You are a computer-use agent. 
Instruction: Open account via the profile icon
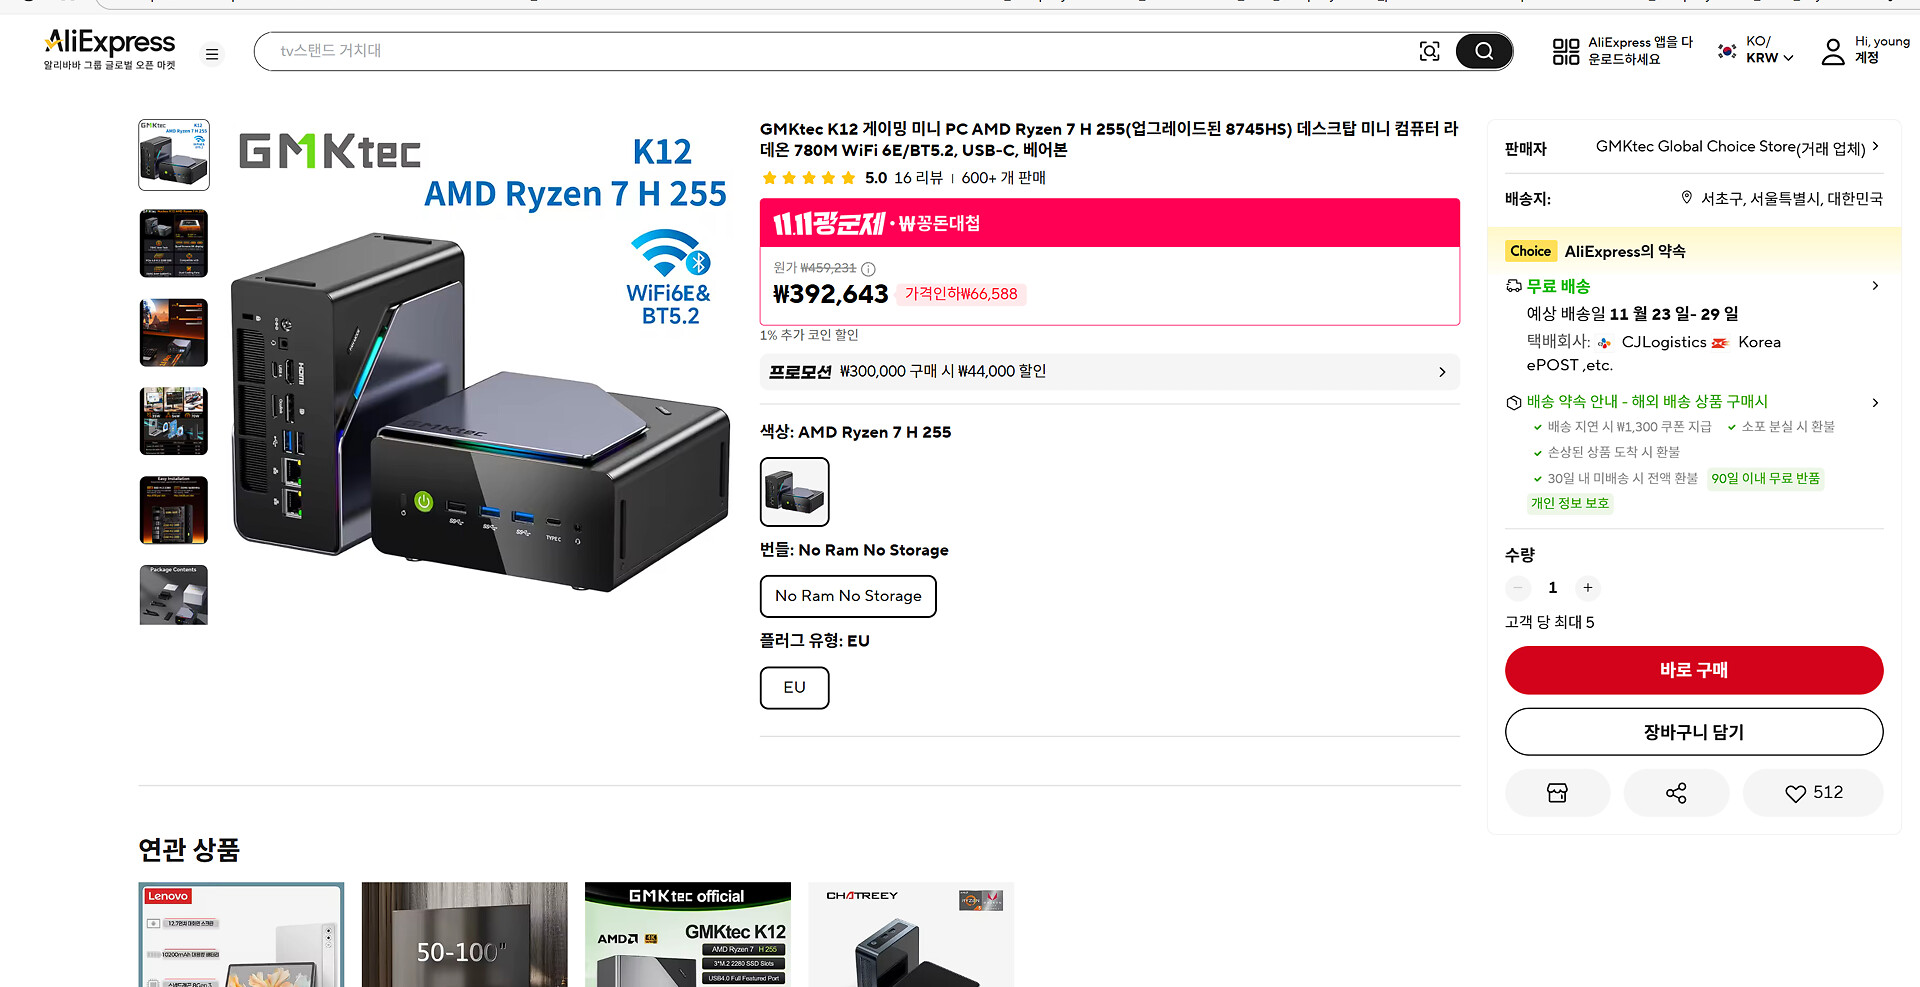tap(1833, 52)
